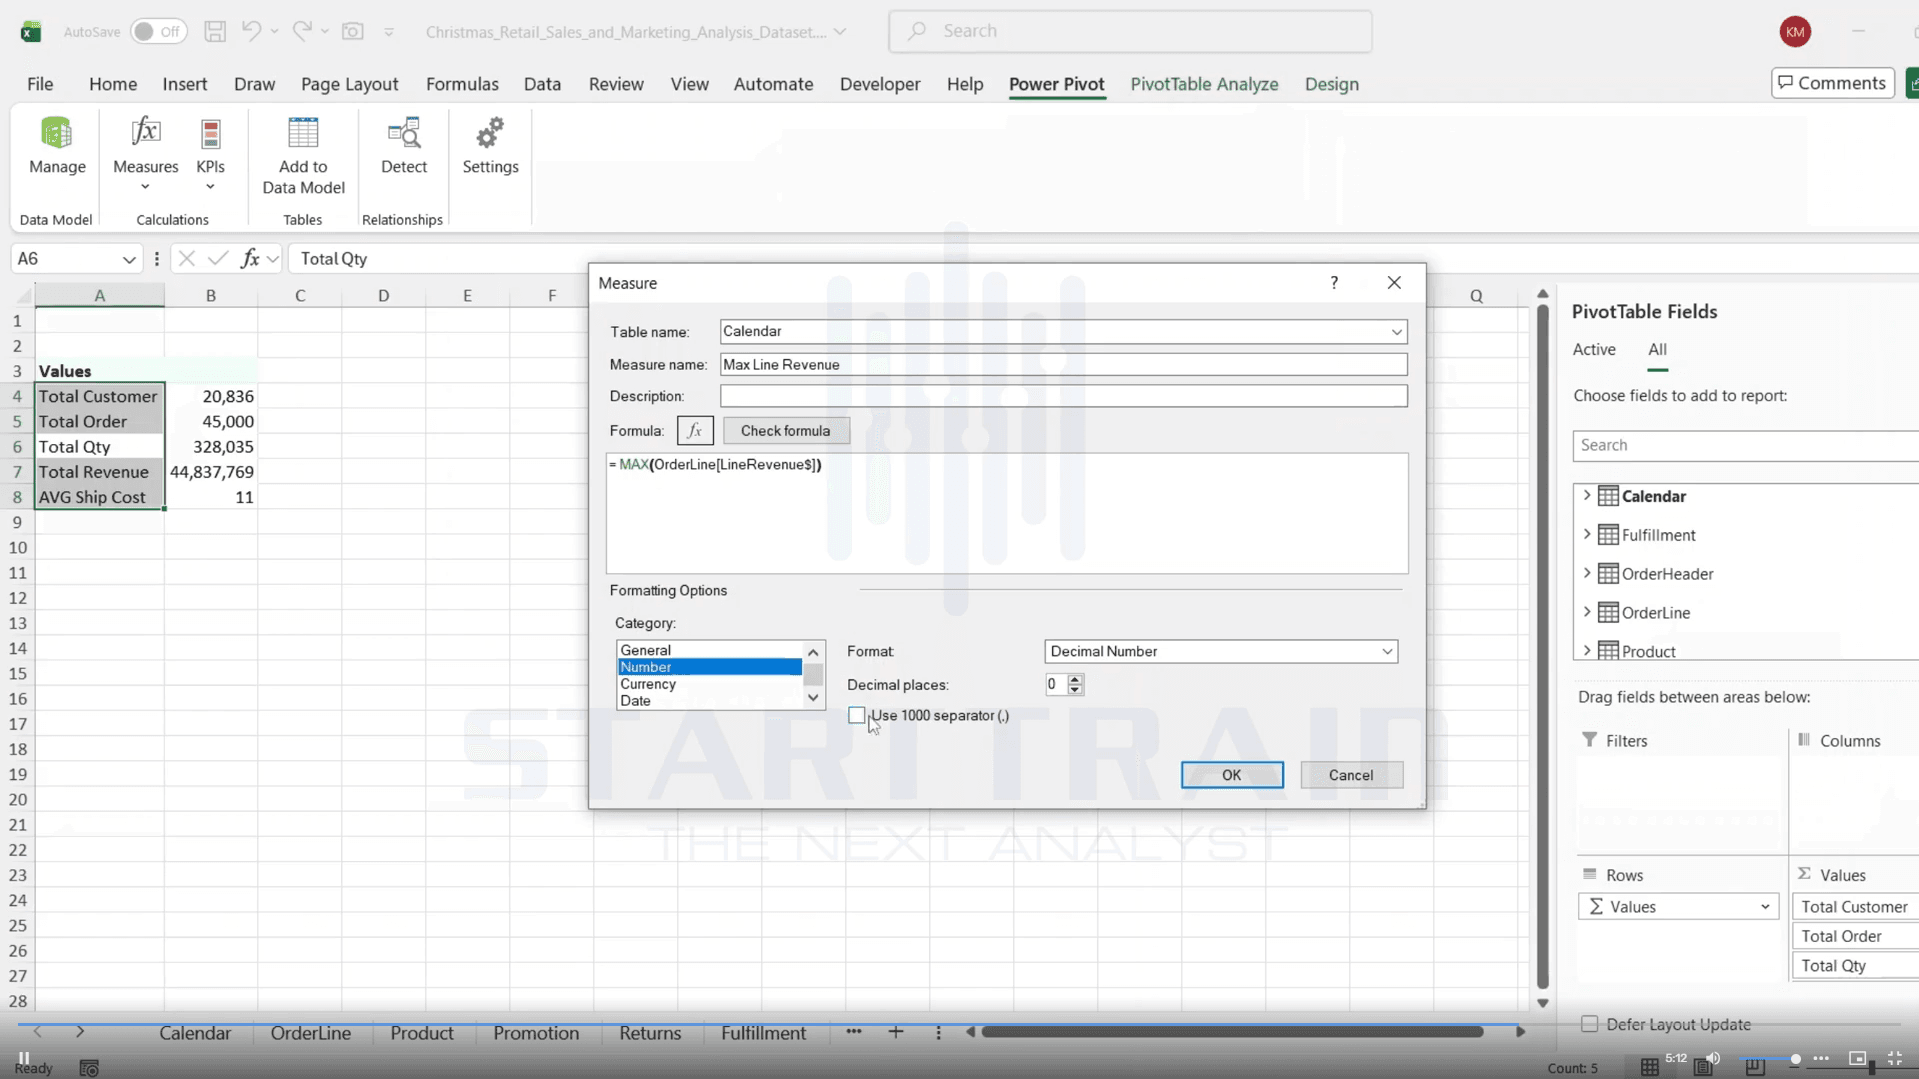
Task: Cancel the Measure dialog
Action: click(1351, 775)
